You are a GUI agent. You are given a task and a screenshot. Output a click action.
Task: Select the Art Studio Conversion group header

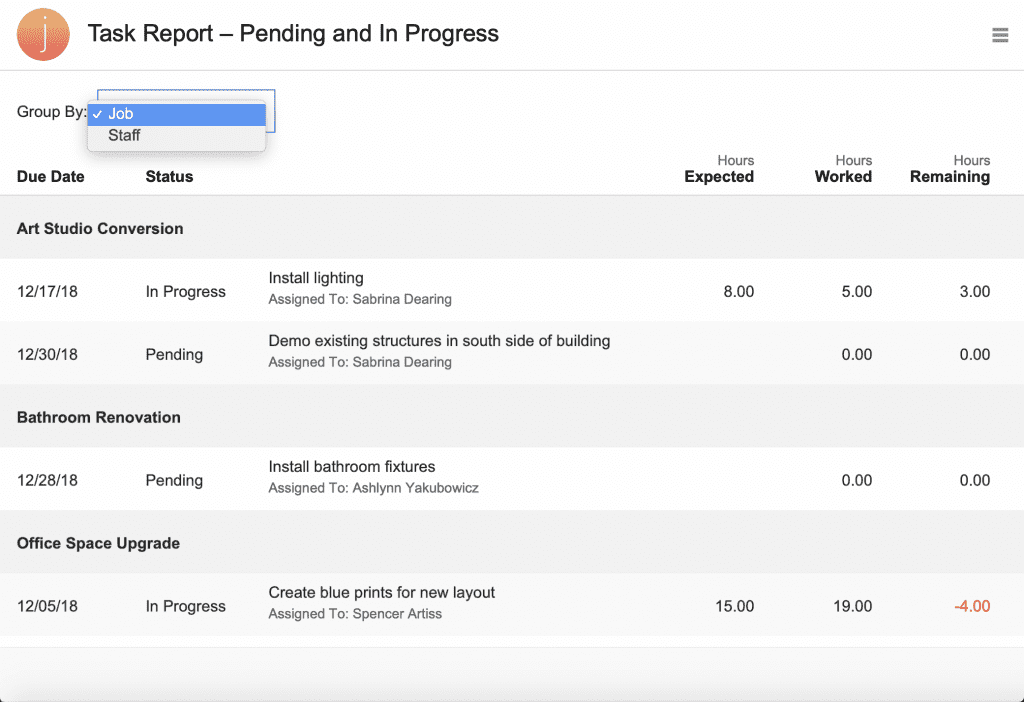pos(99,228)
